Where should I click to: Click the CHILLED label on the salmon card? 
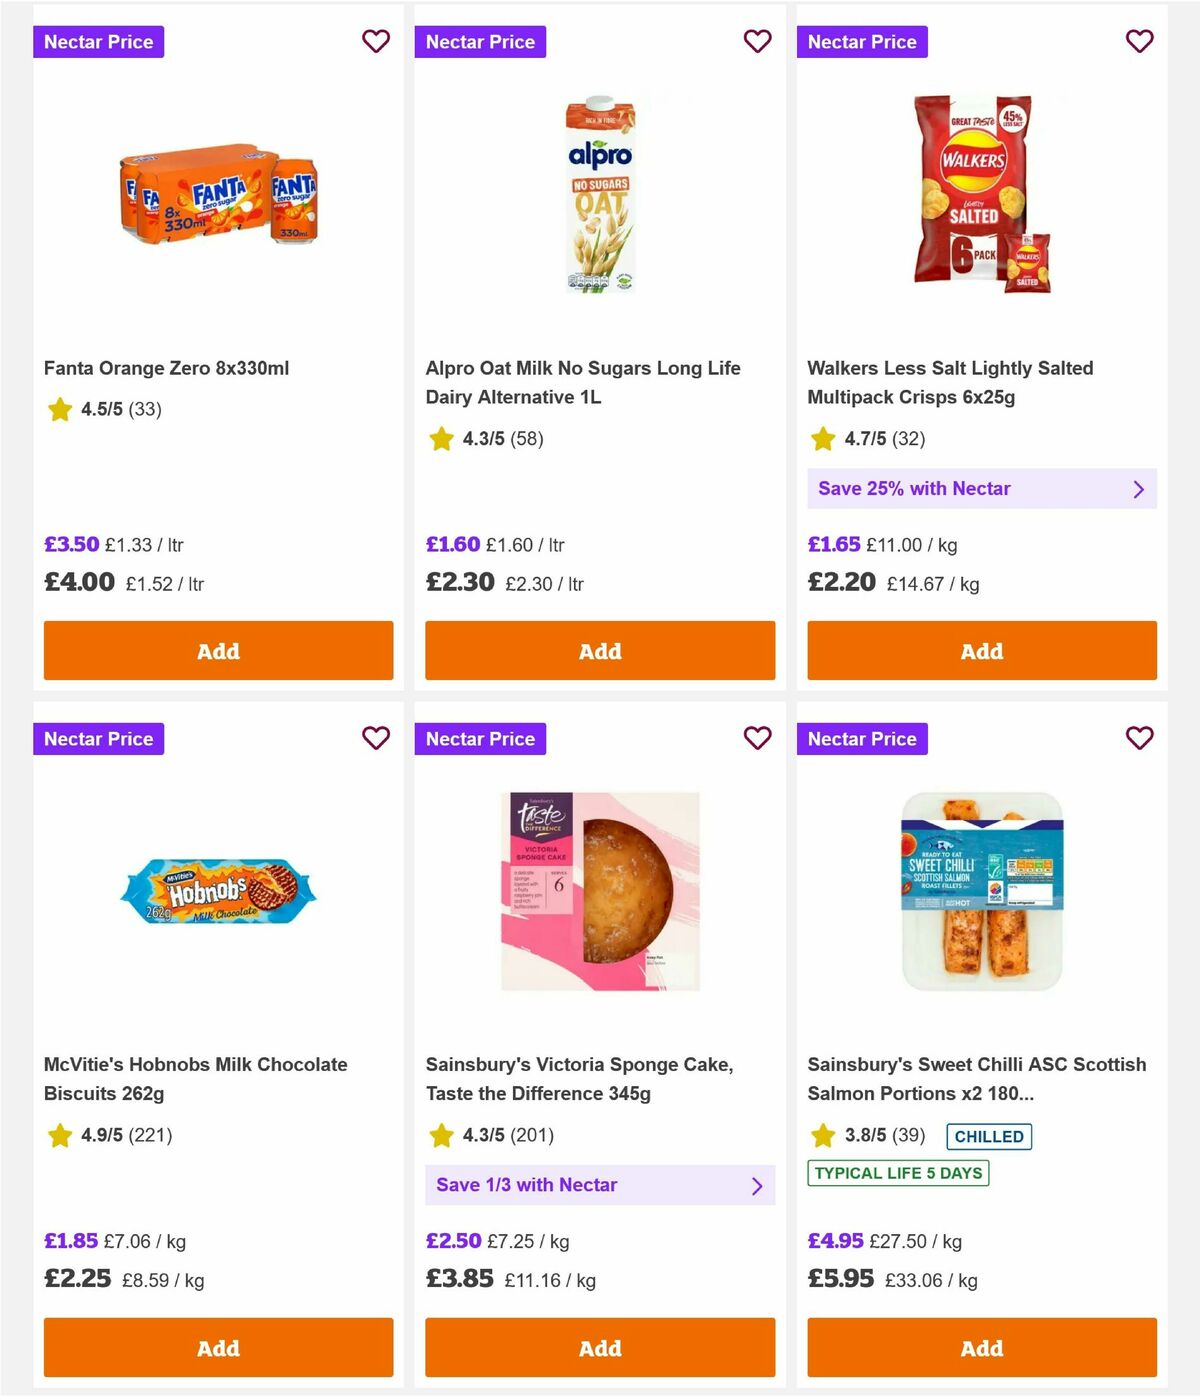click(989, 1136)
